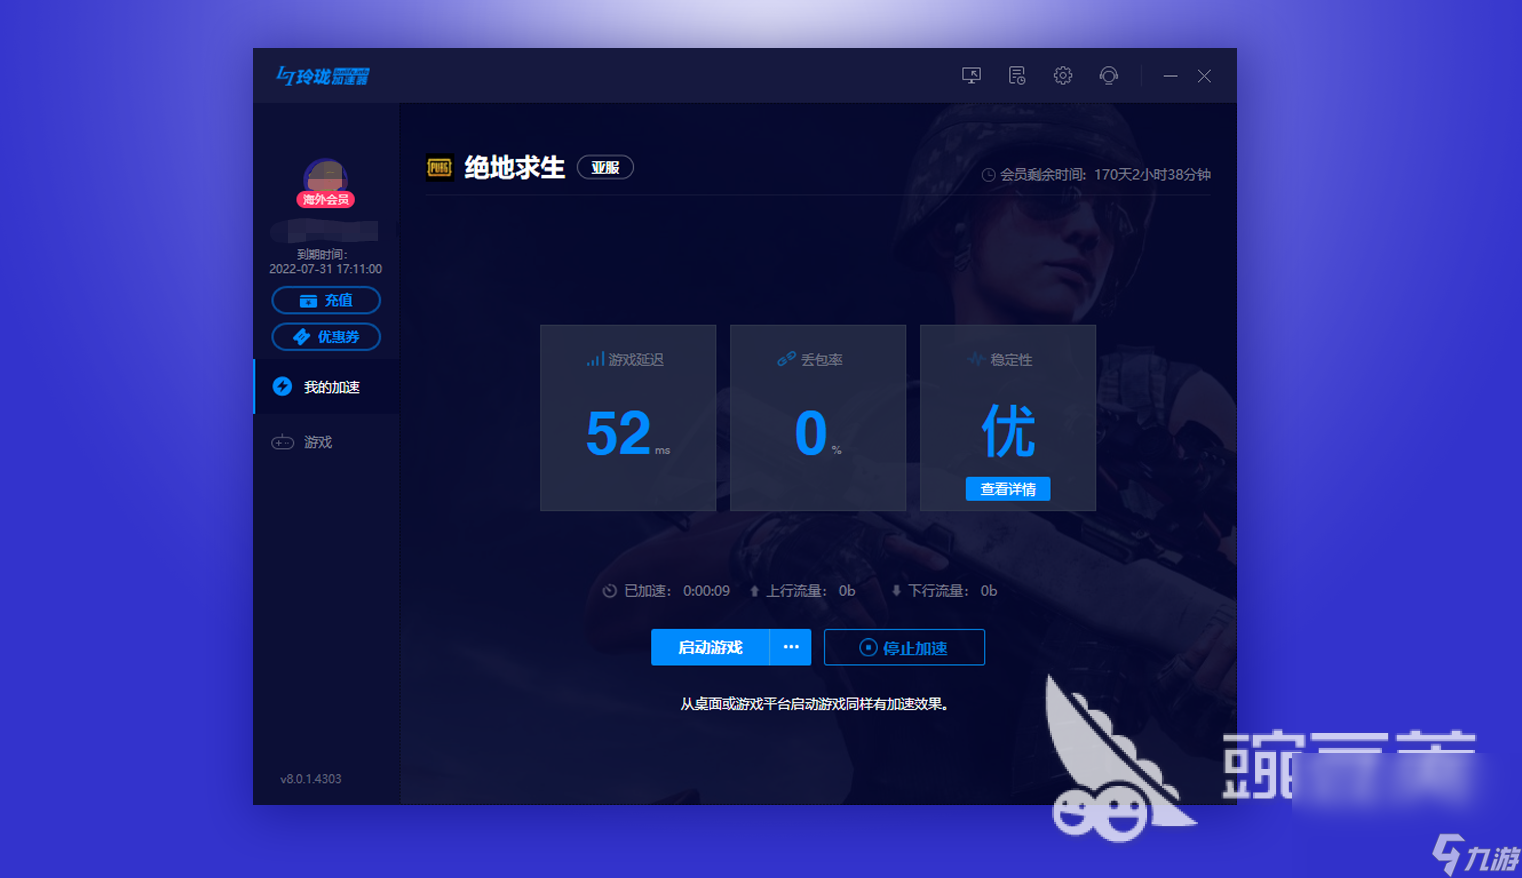Close the 玲珑加速器 window
1522x878 pixels.
pos(1204,76)
